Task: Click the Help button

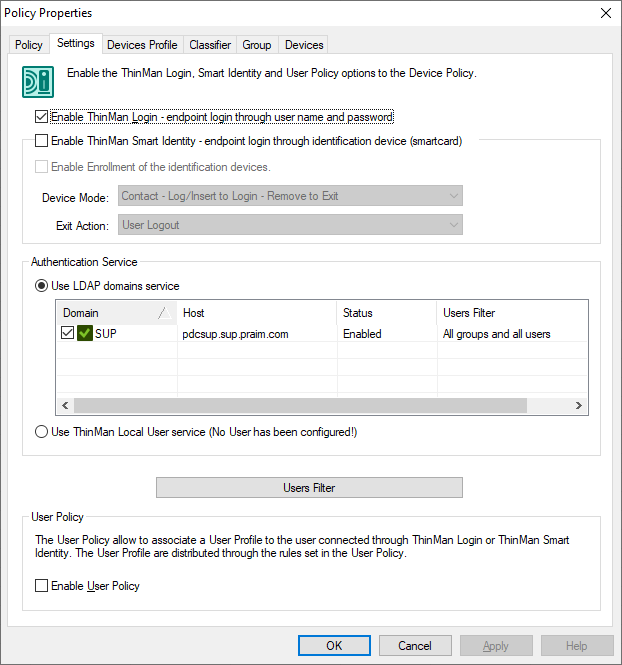Action: (577, 645)
